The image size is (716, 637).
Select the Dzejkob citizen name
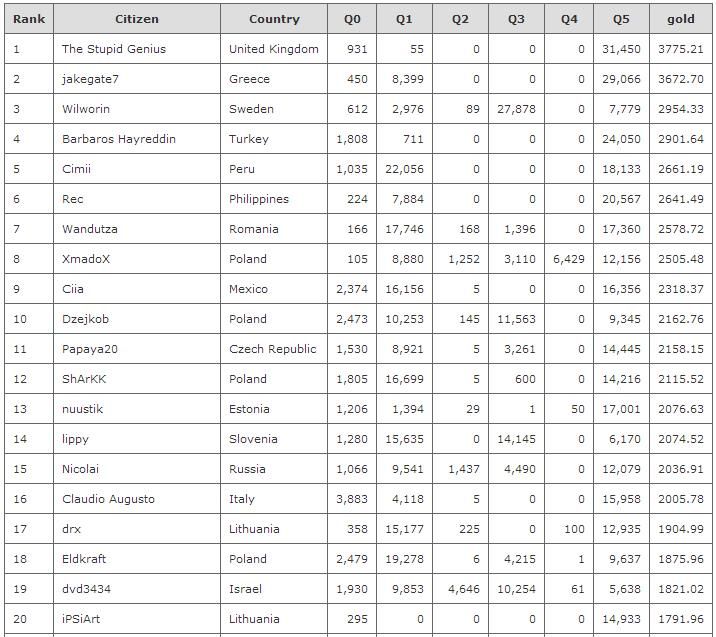click(86, 319)
